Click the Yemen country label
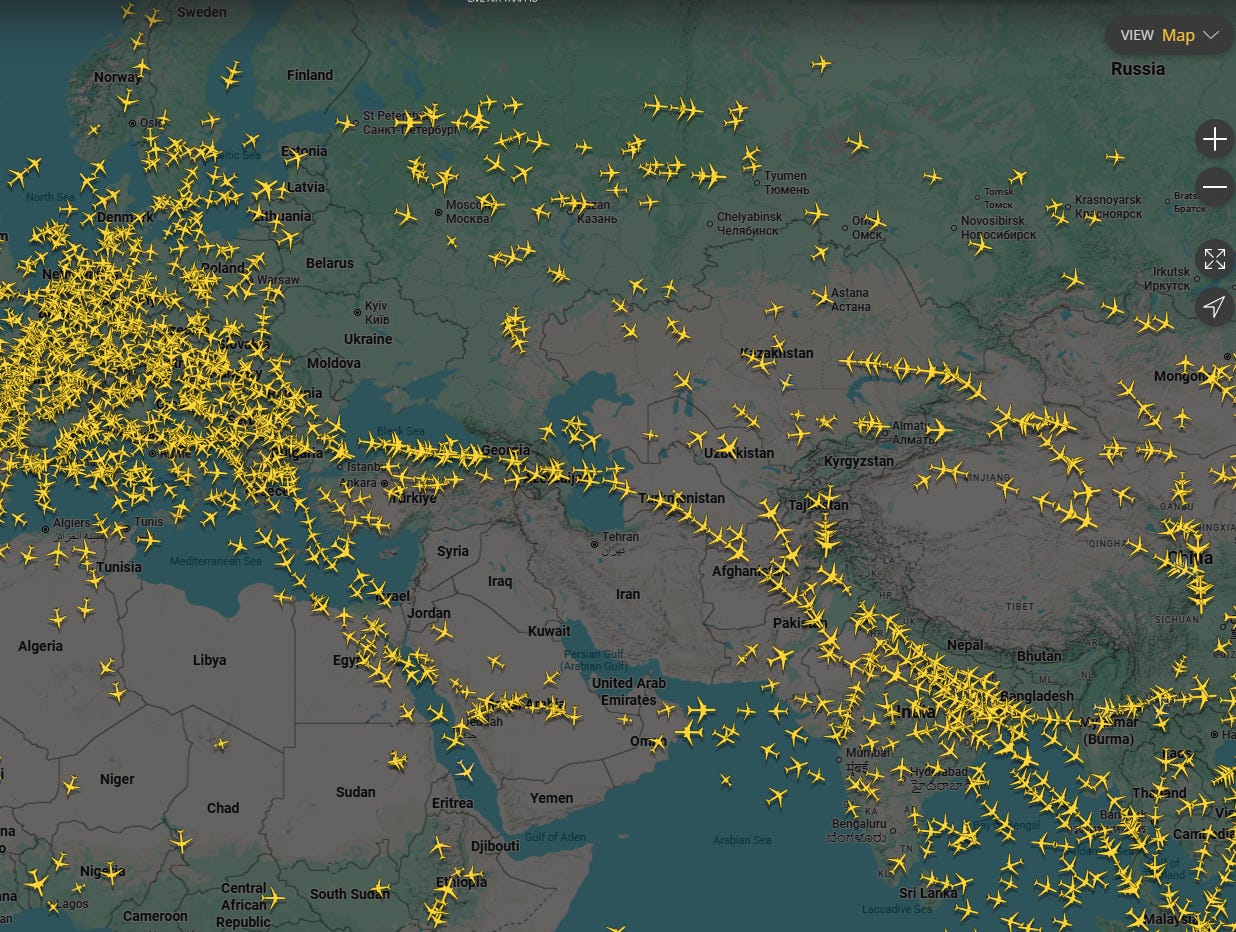Screen dimensions: 1236x932 (x=551, y=798)
